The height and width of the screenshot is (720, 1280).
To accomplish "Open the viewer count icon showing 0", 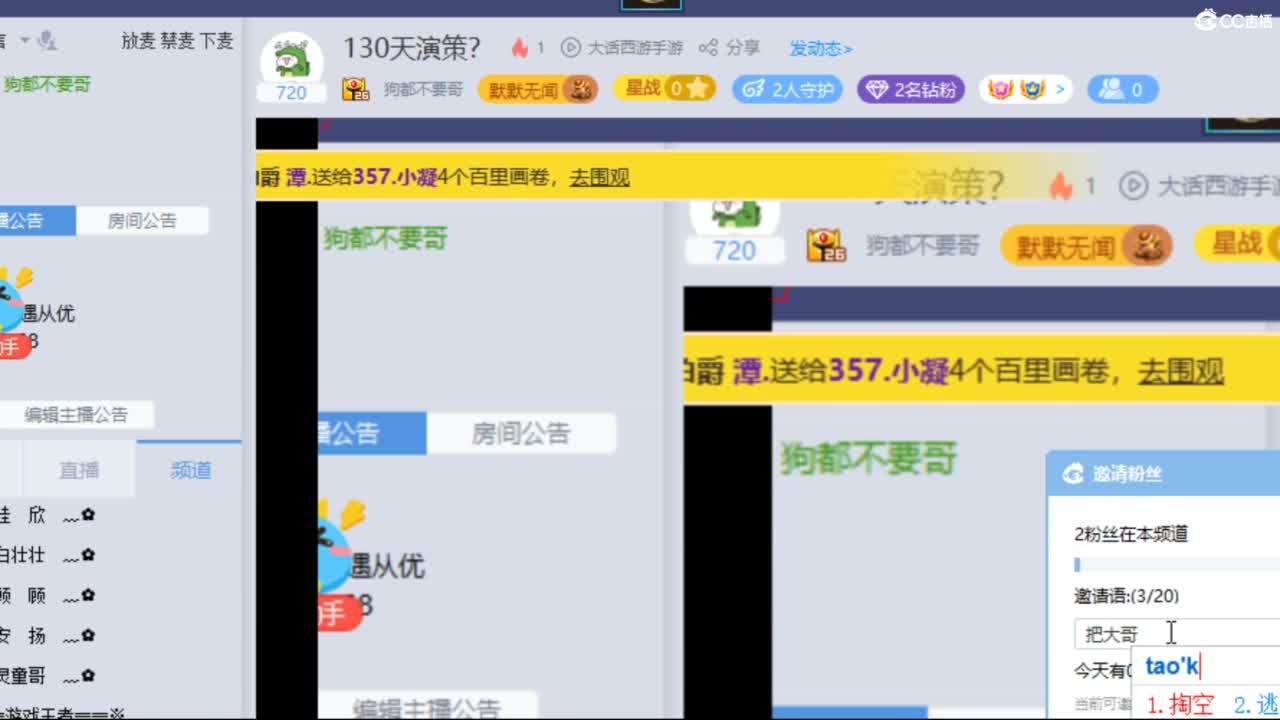I will [x=1122, y=89].
